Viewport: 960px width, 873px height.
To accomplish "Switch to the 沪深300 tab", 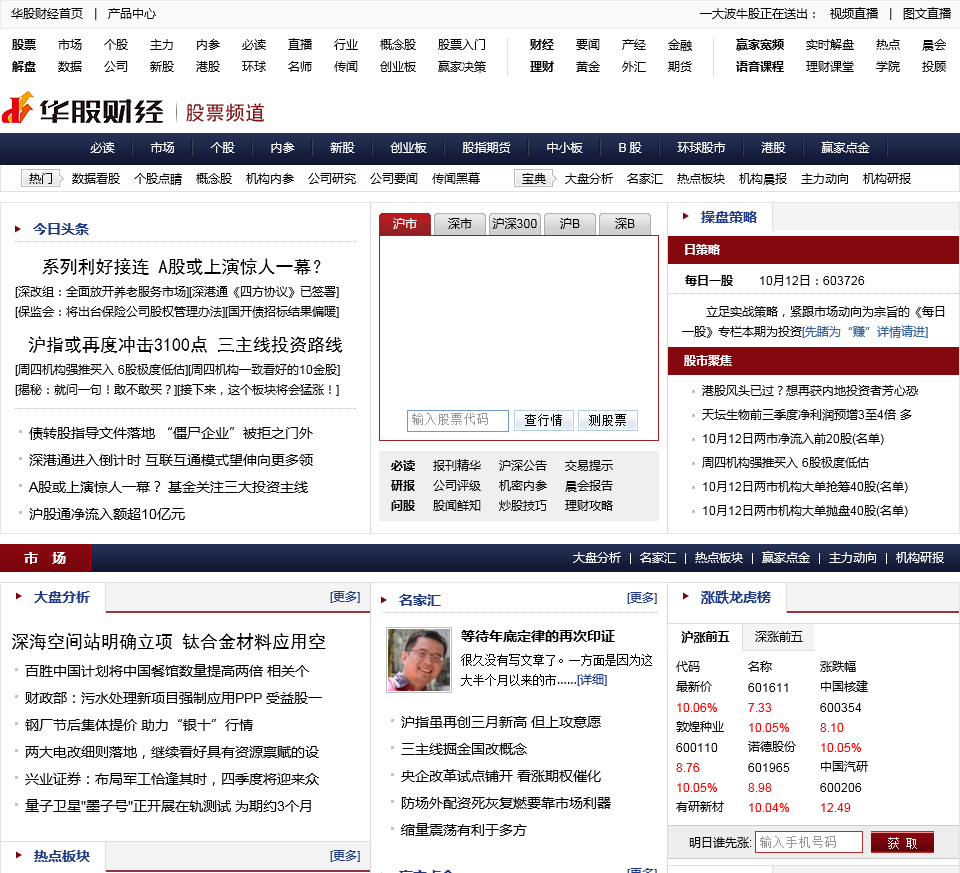I will pos(515,224).
